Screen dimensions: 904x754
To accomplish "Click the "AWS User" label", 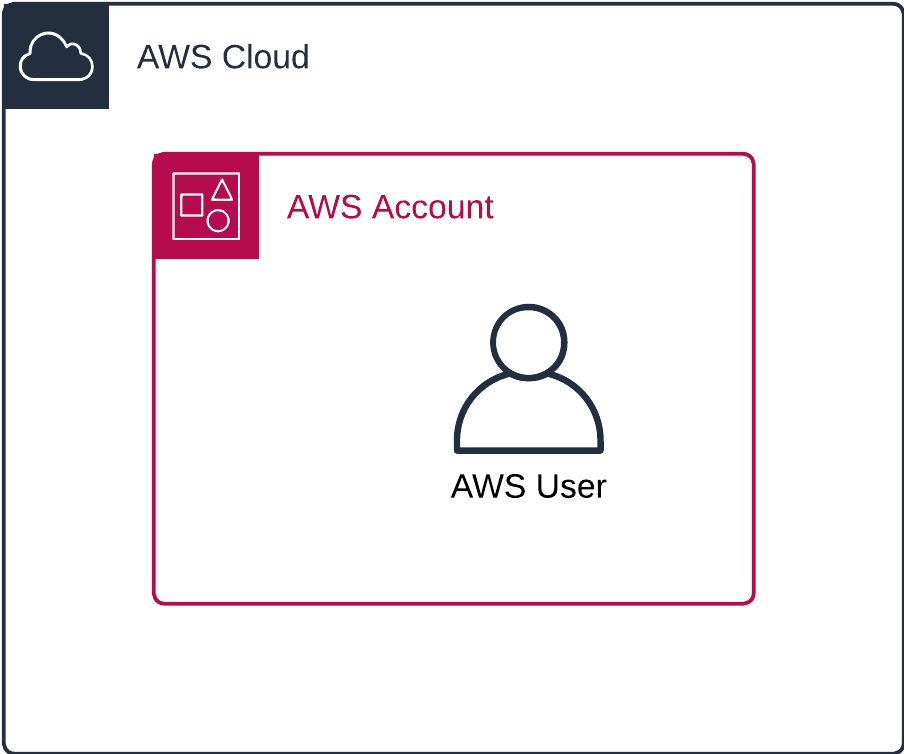I will [x=529, y=487].
